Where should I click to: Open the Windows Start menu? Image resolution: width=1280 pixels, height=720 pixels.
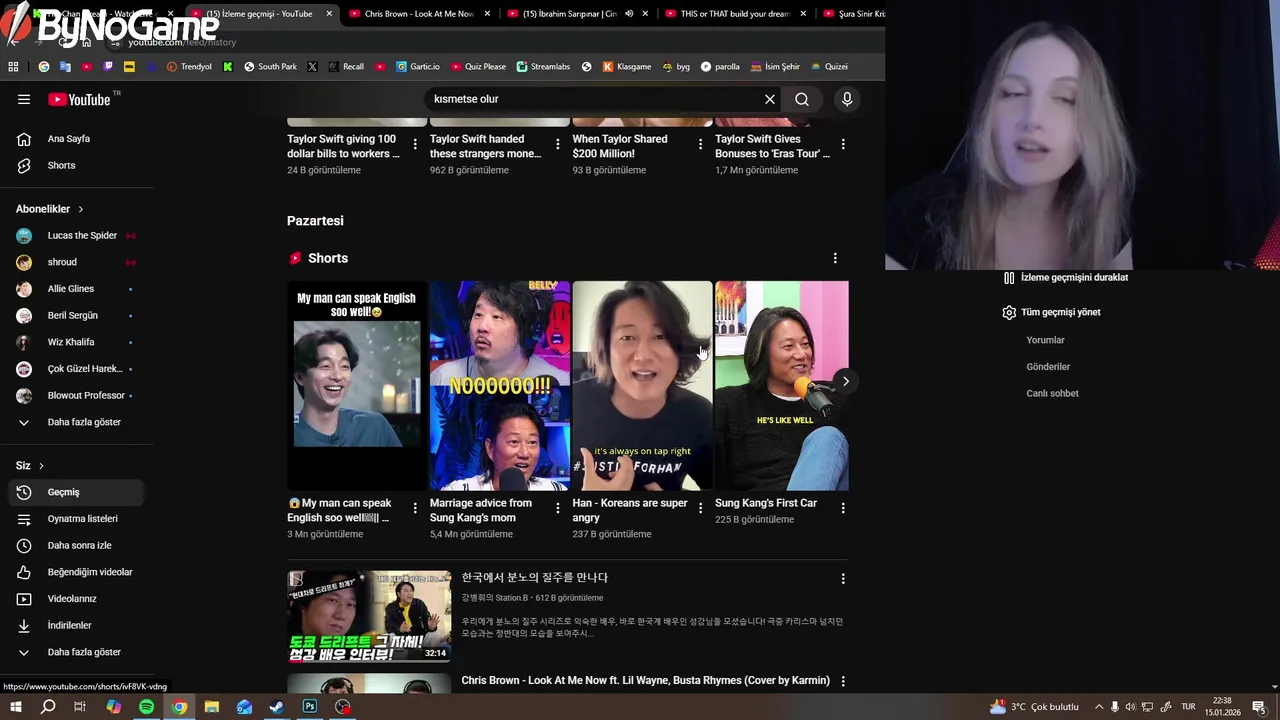click(x=15, y=707)
